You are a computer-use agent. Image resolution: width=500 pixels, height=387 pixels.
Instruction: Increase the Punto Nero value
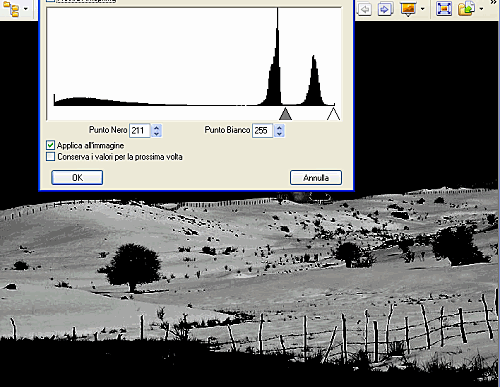click(x=157, y=127)
